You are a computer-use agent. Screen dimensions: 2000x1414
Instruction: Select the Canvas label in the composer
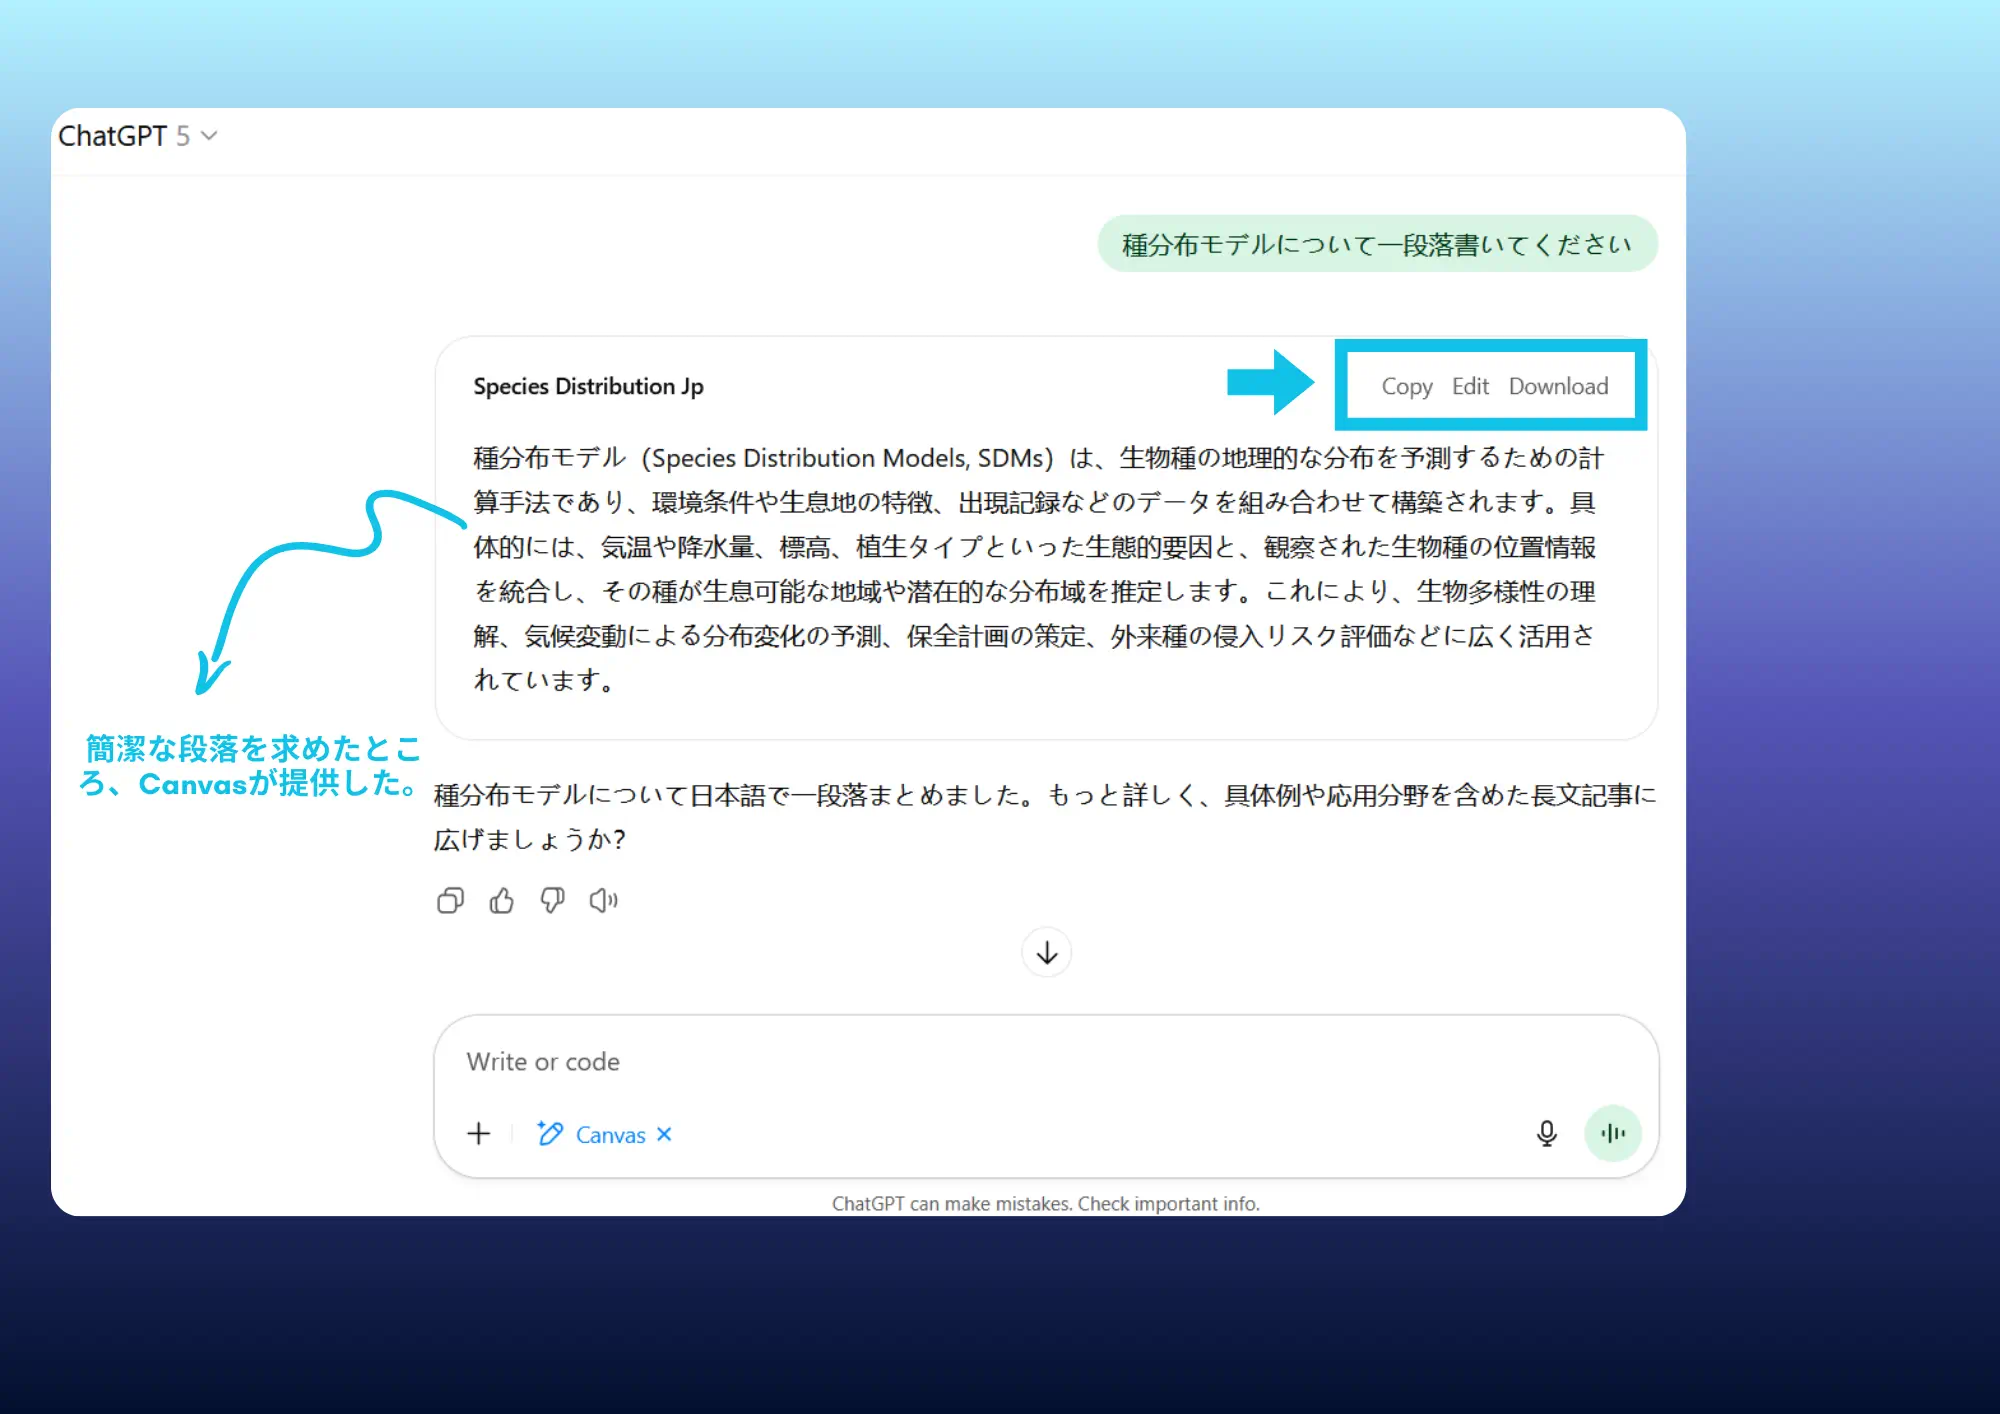pos(611,1135)
